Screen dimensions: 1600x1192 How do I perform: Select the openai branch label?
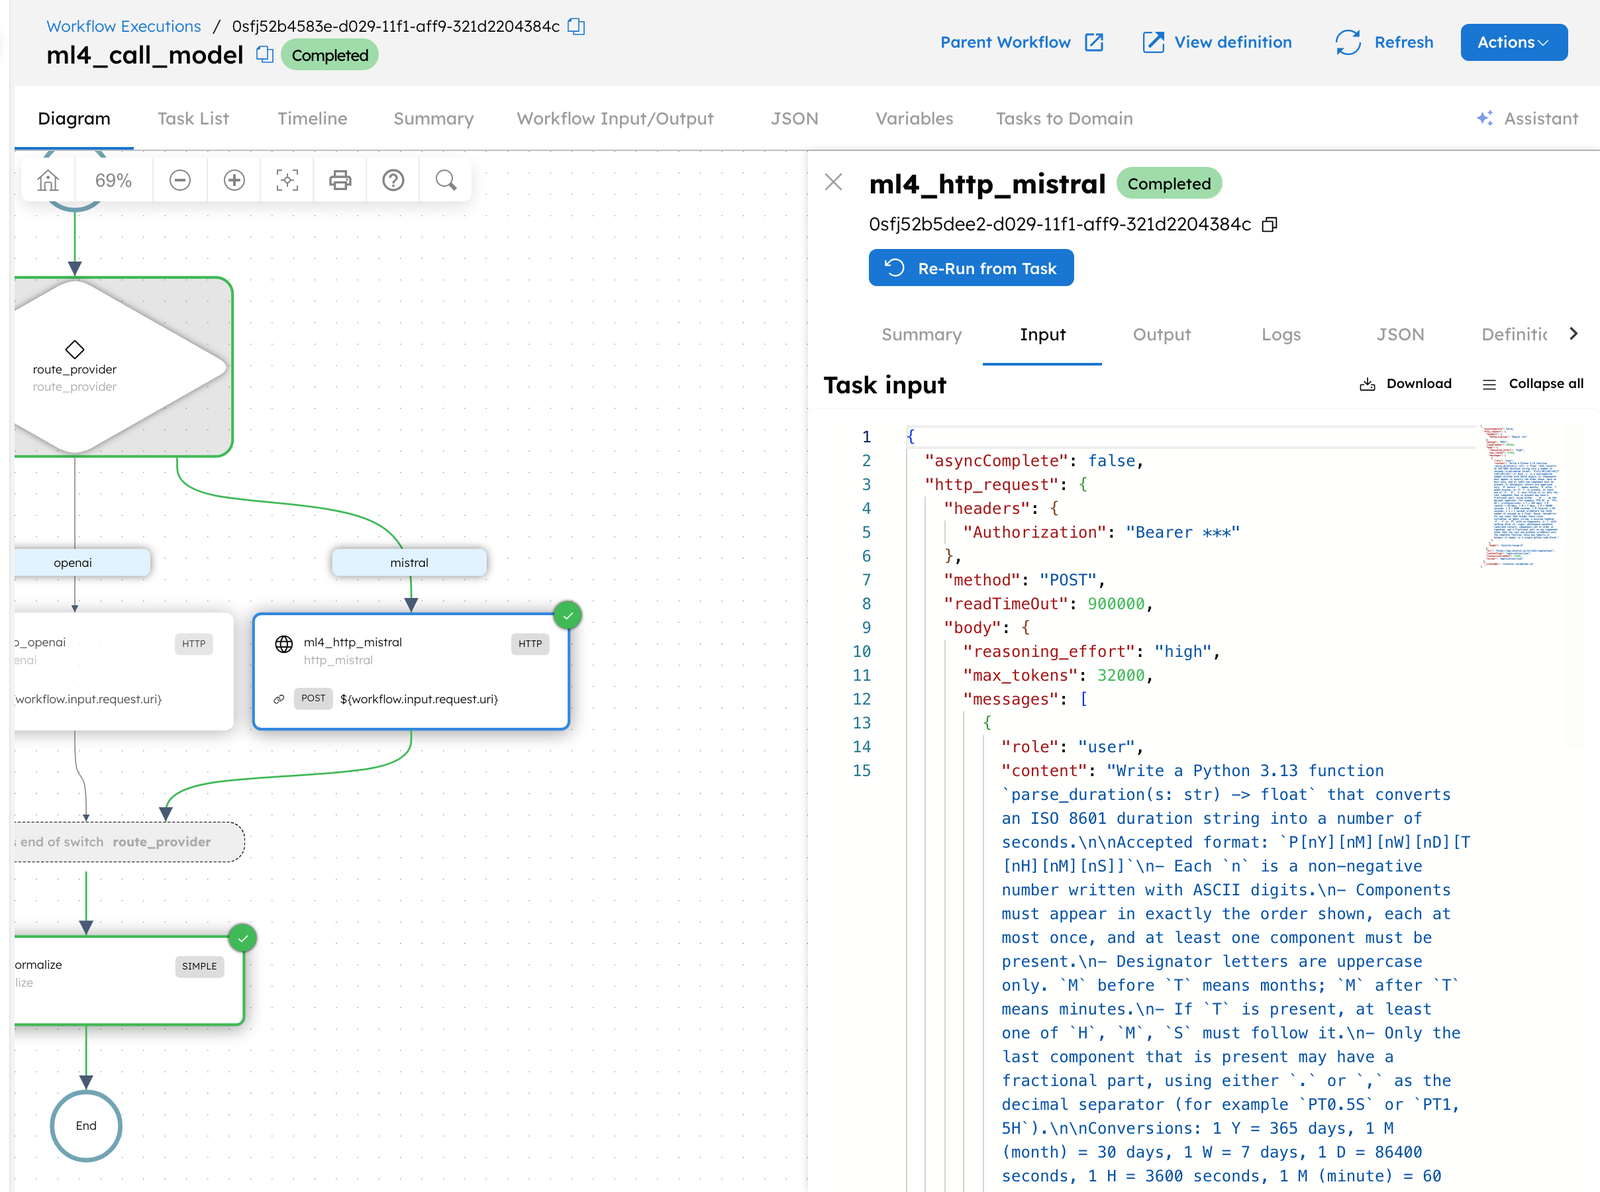point(82,563)
